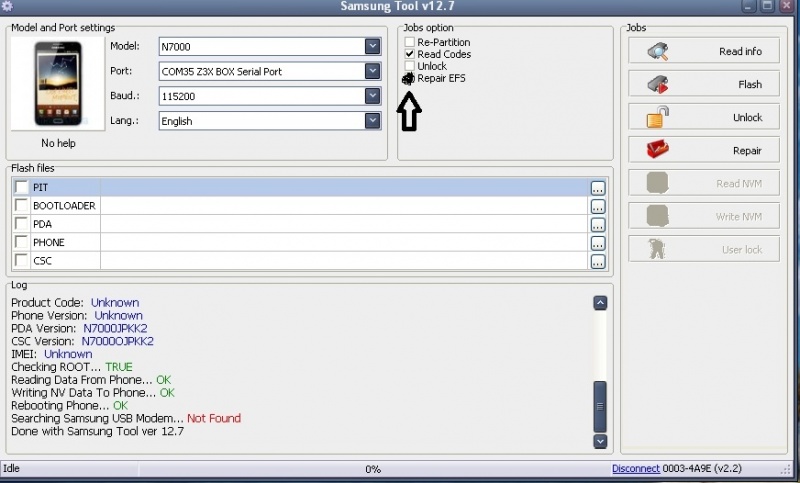Tick the Unlock jobs option checkbox

[409, 66]
